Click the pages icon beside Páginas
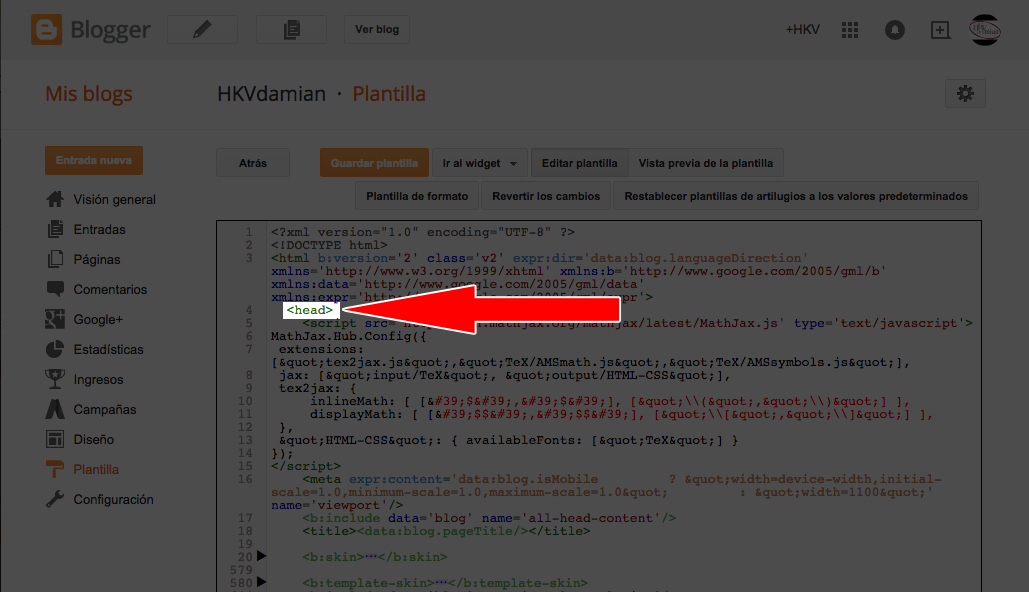 (55, 259)
